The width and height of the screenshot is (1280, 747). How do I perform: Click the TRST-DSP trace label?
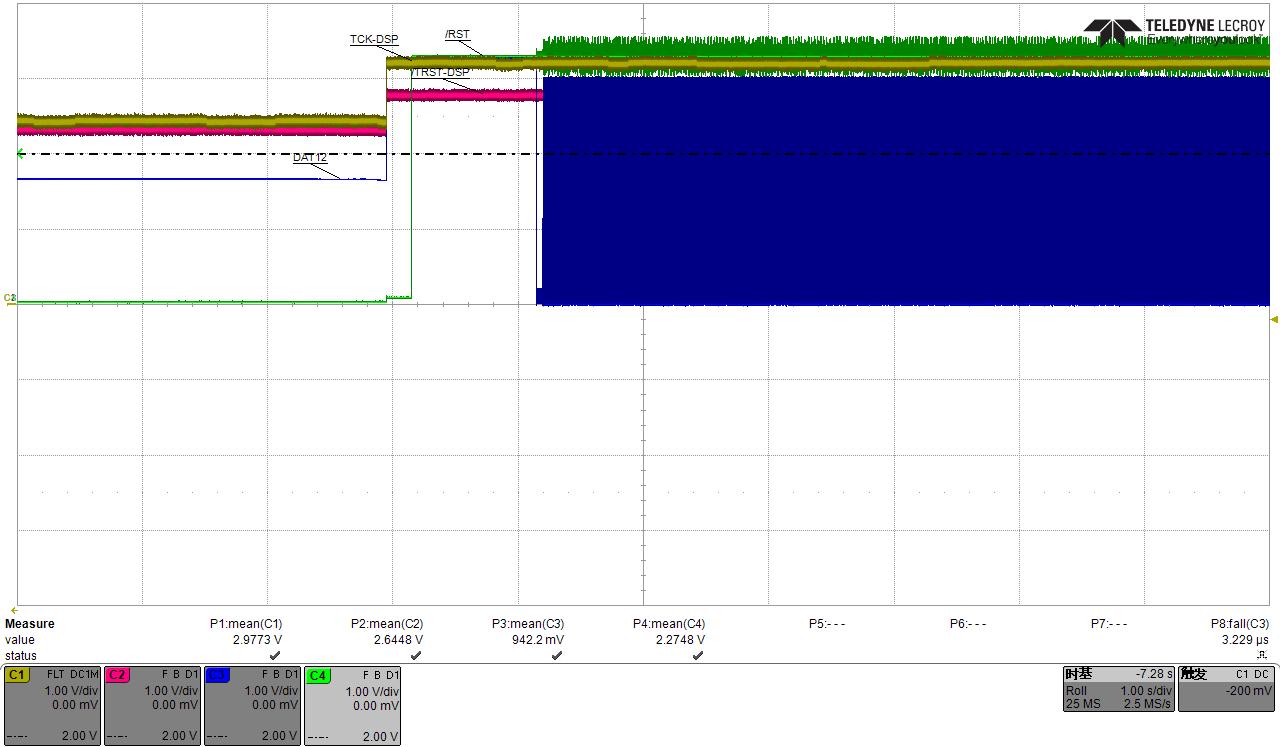[x=441, y=73]
